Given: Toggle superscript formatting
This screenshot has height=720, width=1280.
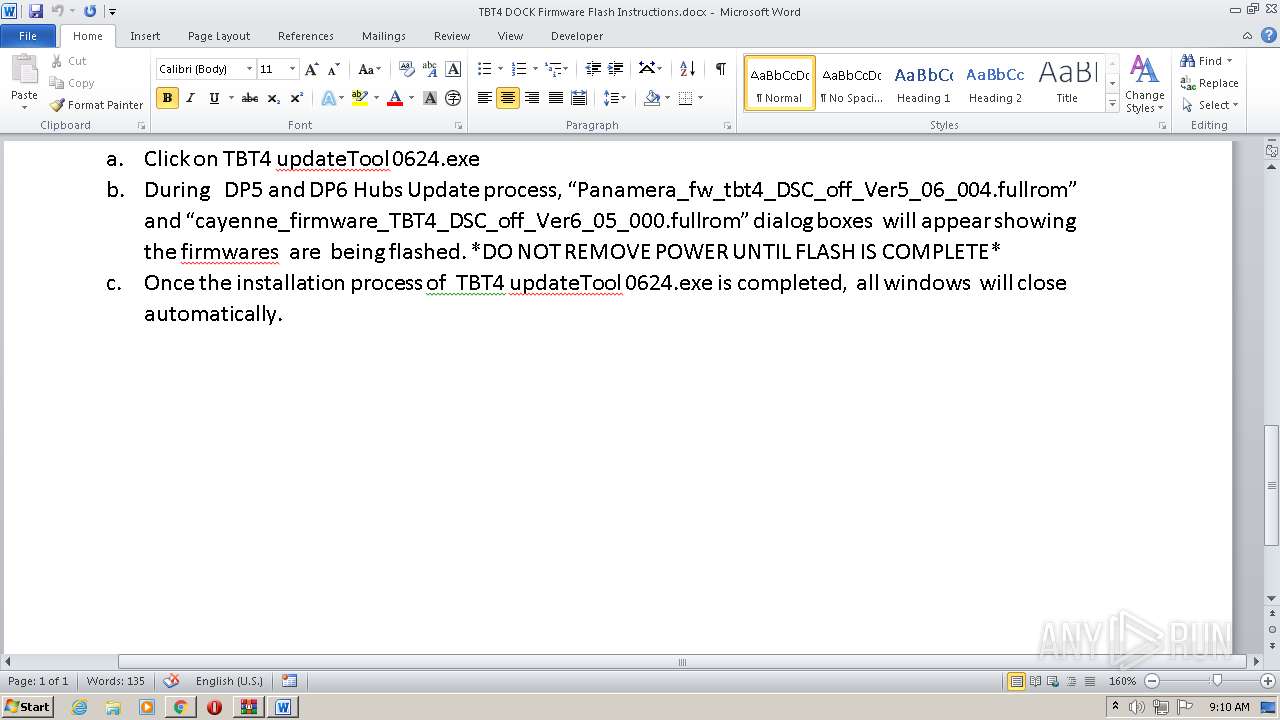Looking at the screenshot, I should pyautogui.click(x=296, y=98).
